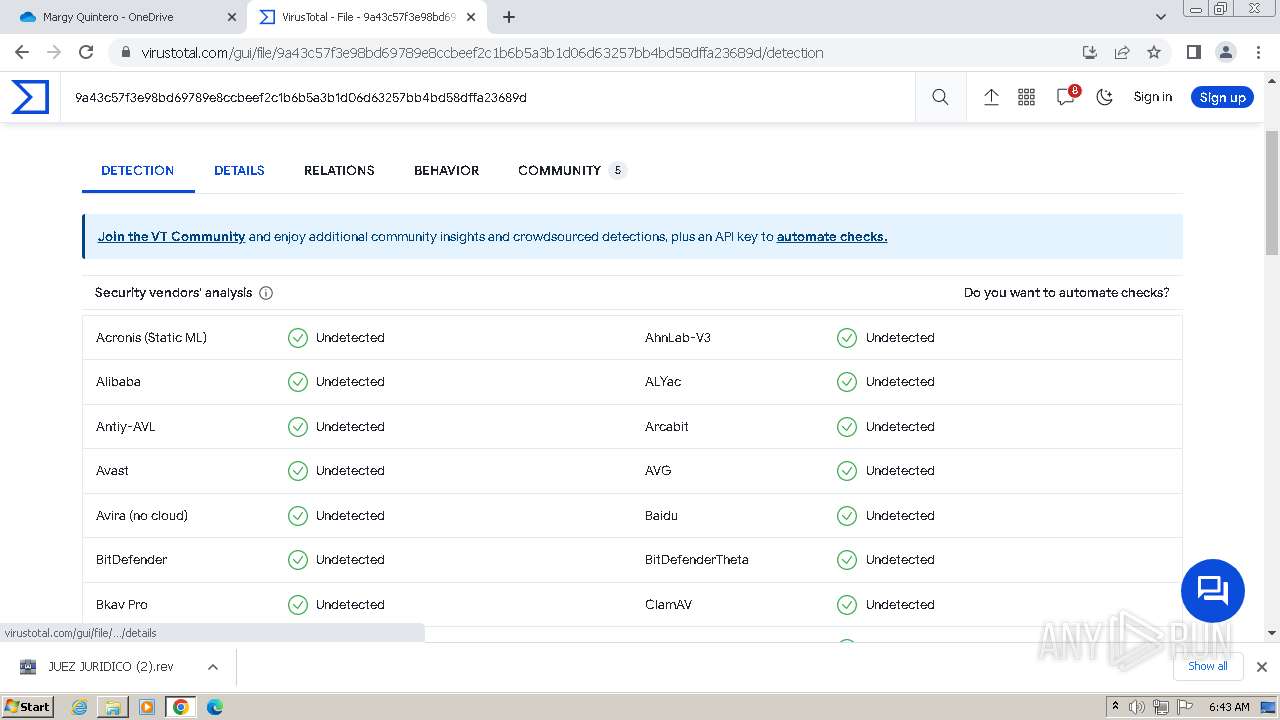Click Undetected status for Arcabit
Viewport: 1280px width, 720px height.
pyautogui.click(x=900, y=427)
